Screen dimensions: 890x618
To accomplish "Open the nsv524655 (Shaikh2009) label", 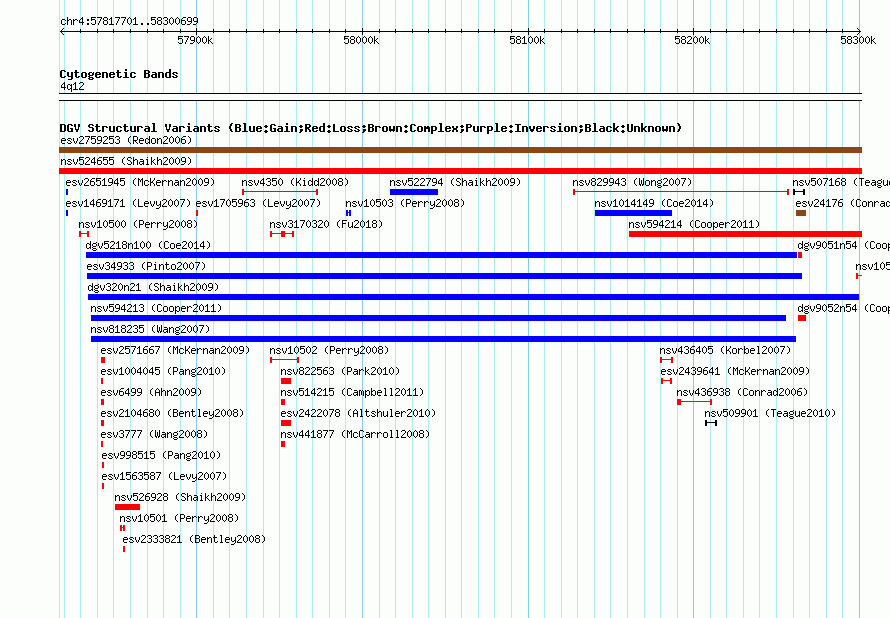I will (x=126, y=161).
